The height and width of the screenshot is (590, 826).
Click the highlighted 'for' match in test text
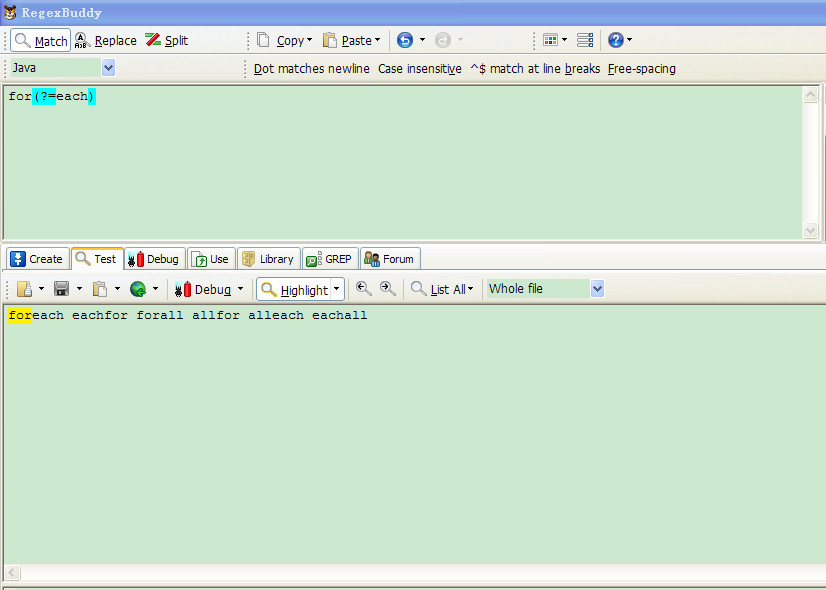coord(20,316)
